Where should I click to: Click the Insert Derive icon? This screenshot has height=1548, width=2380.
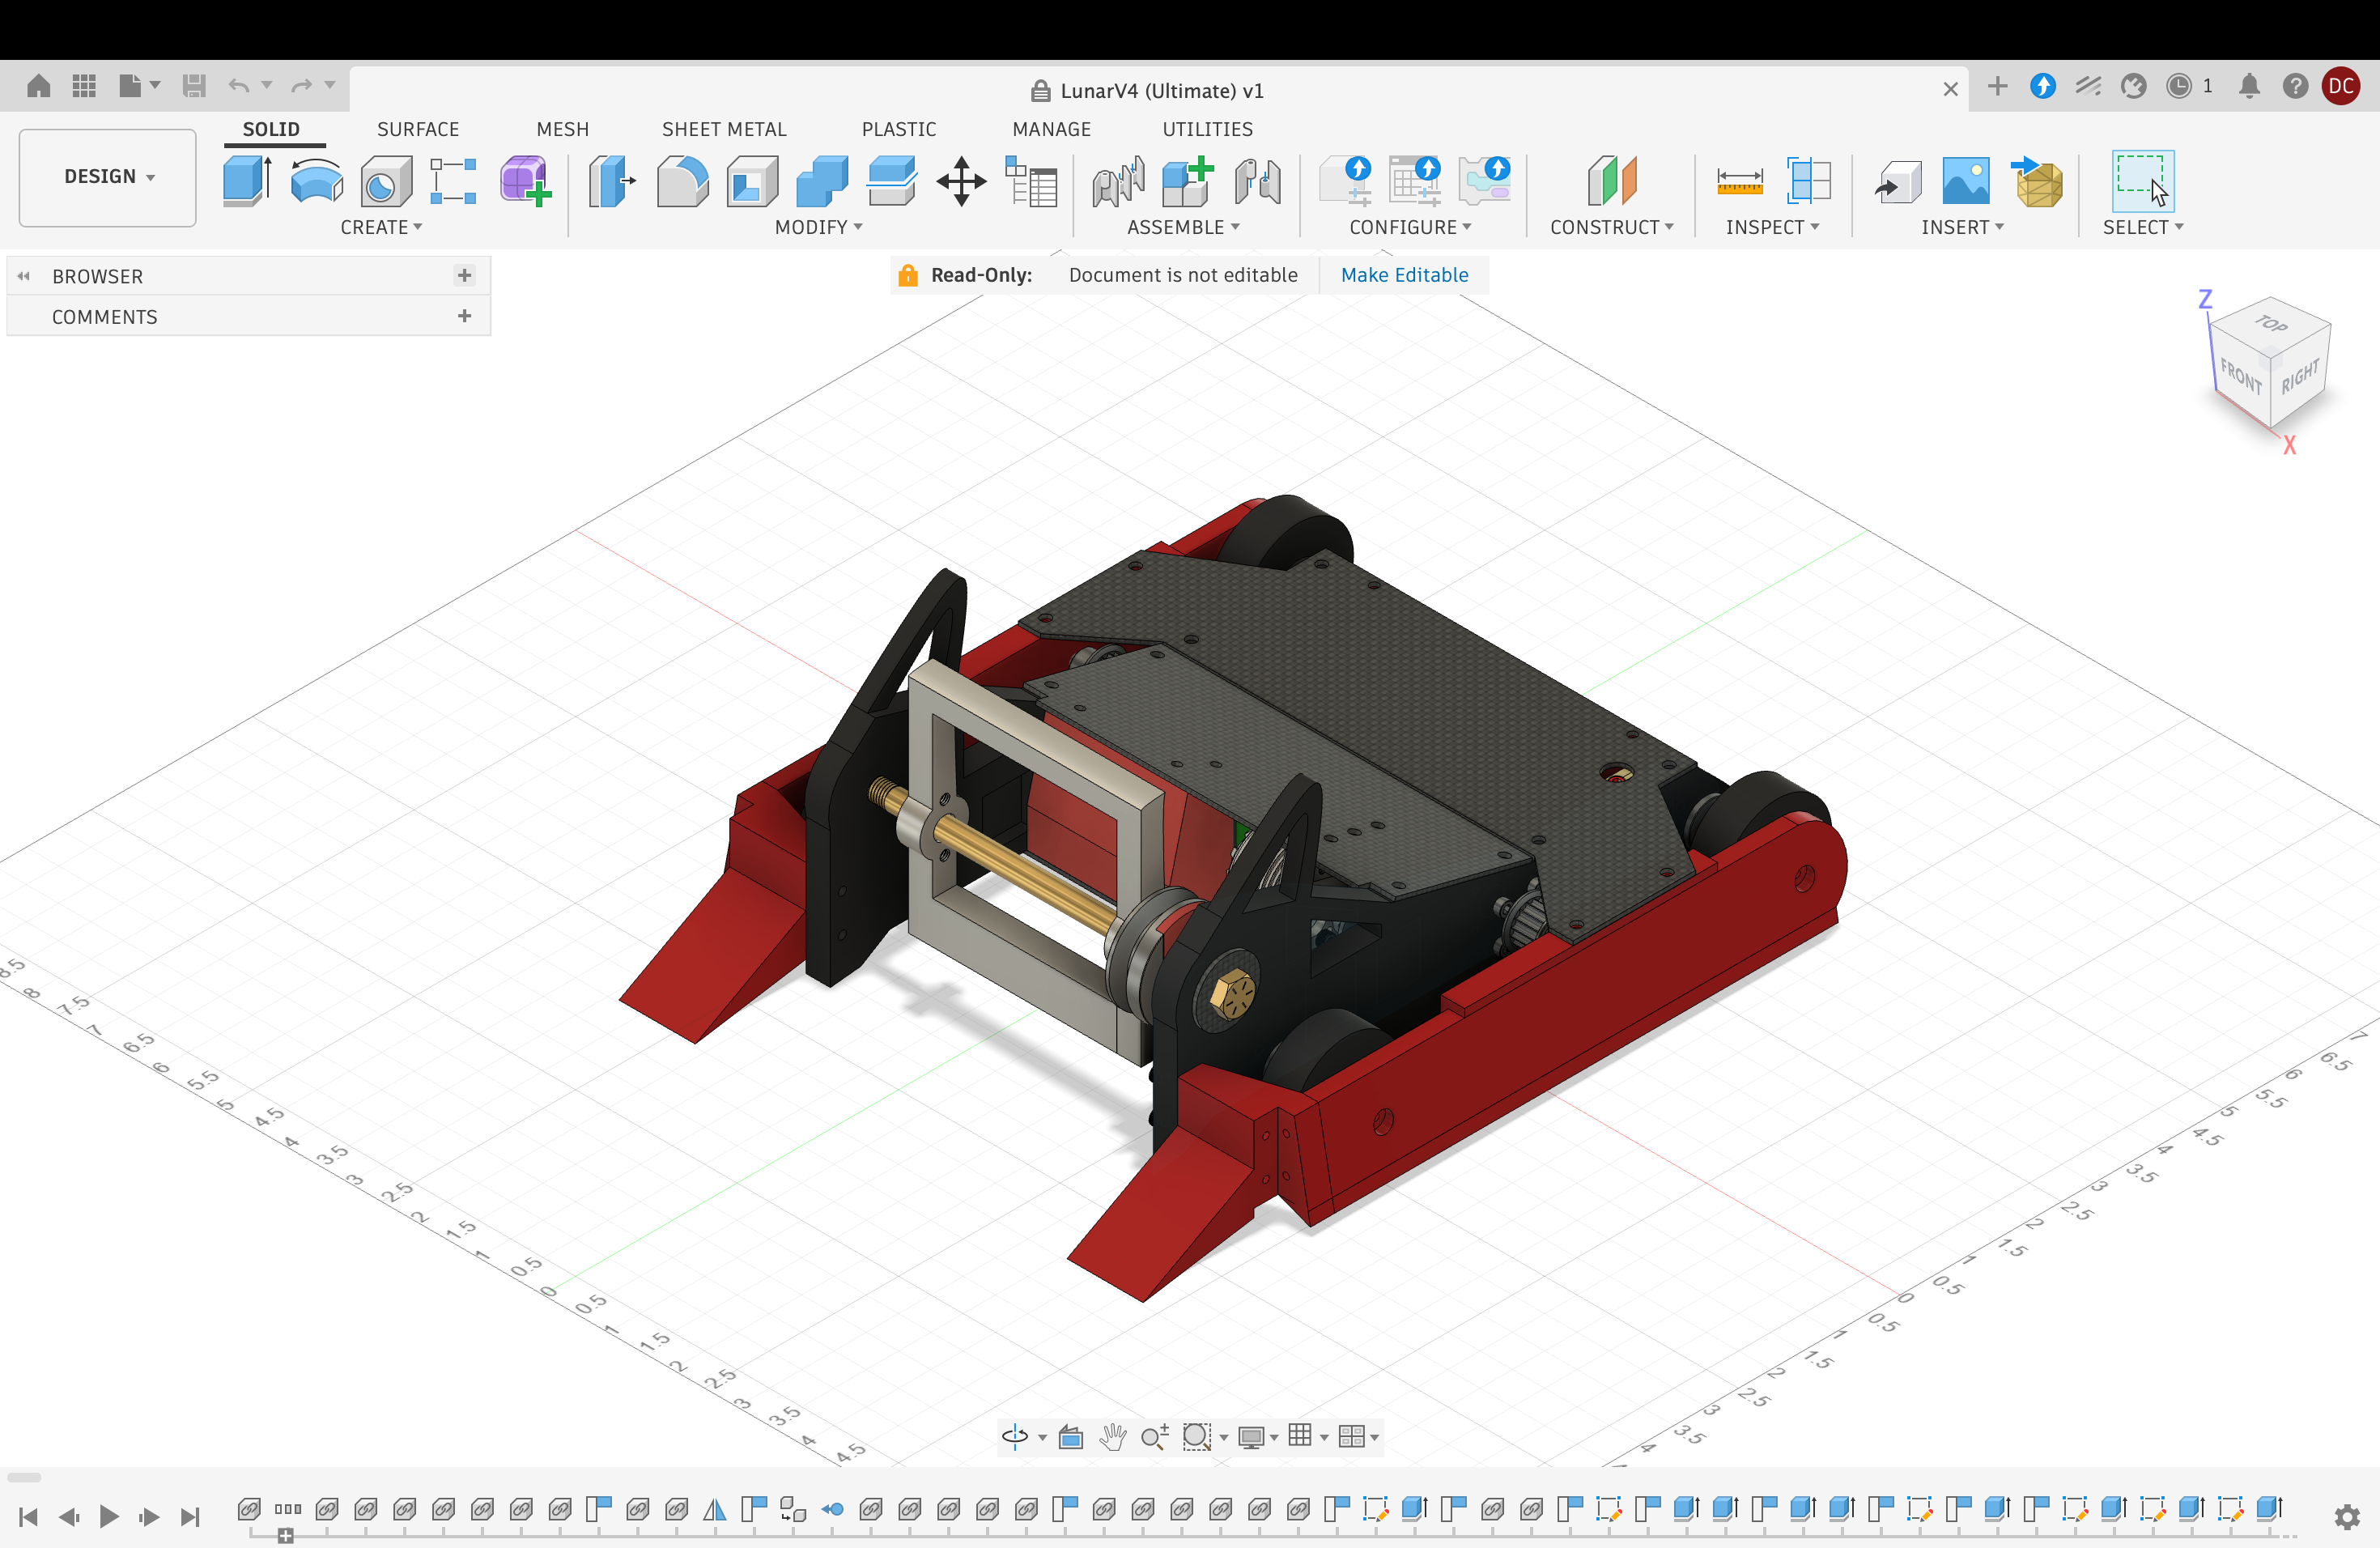pos(1897,182)
